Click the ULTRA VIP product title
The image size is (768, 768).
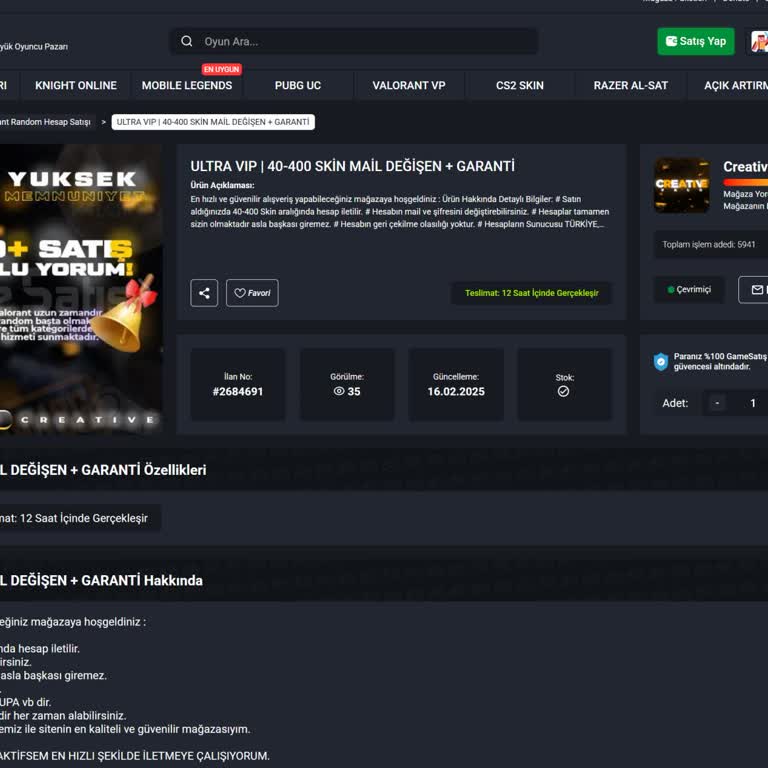tap(353, 167)
